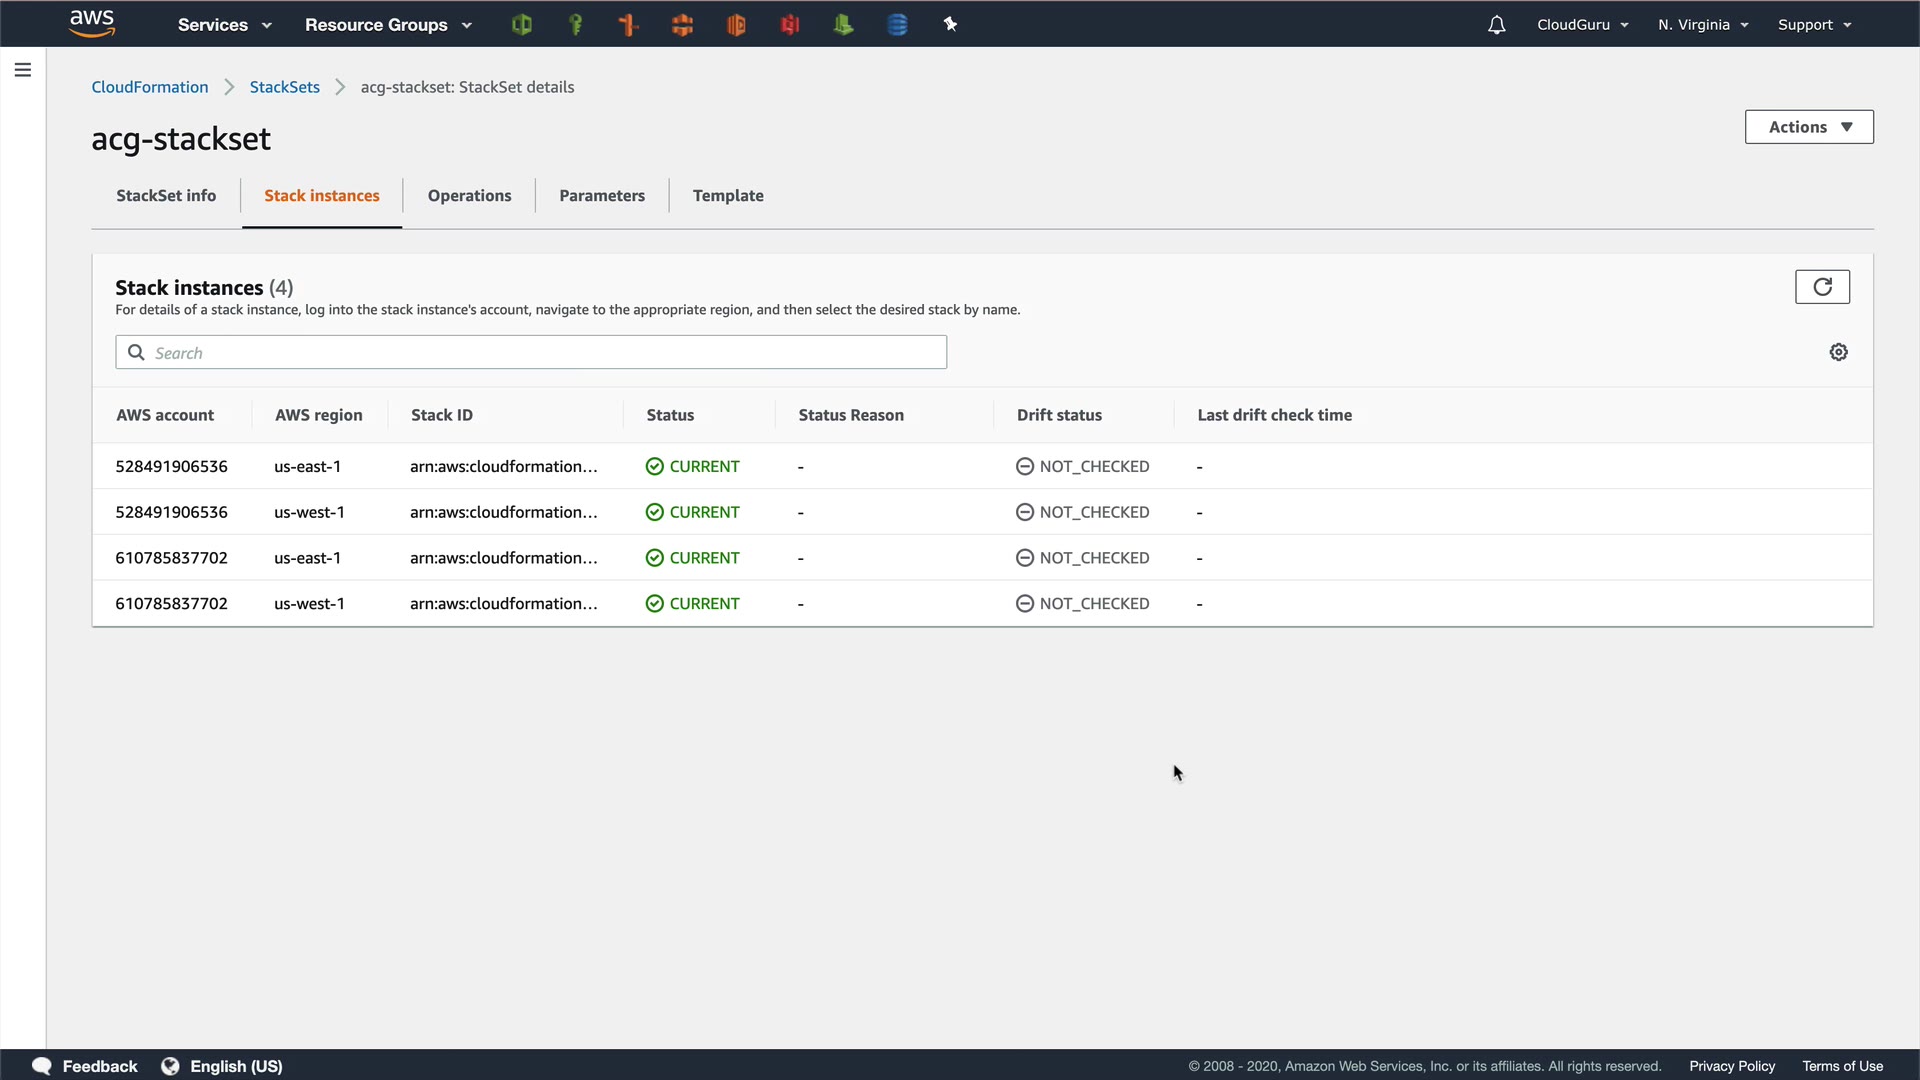Go to the StackSets breadcrumb link
1920x1080 pixels.
click(x=284, y=87)
